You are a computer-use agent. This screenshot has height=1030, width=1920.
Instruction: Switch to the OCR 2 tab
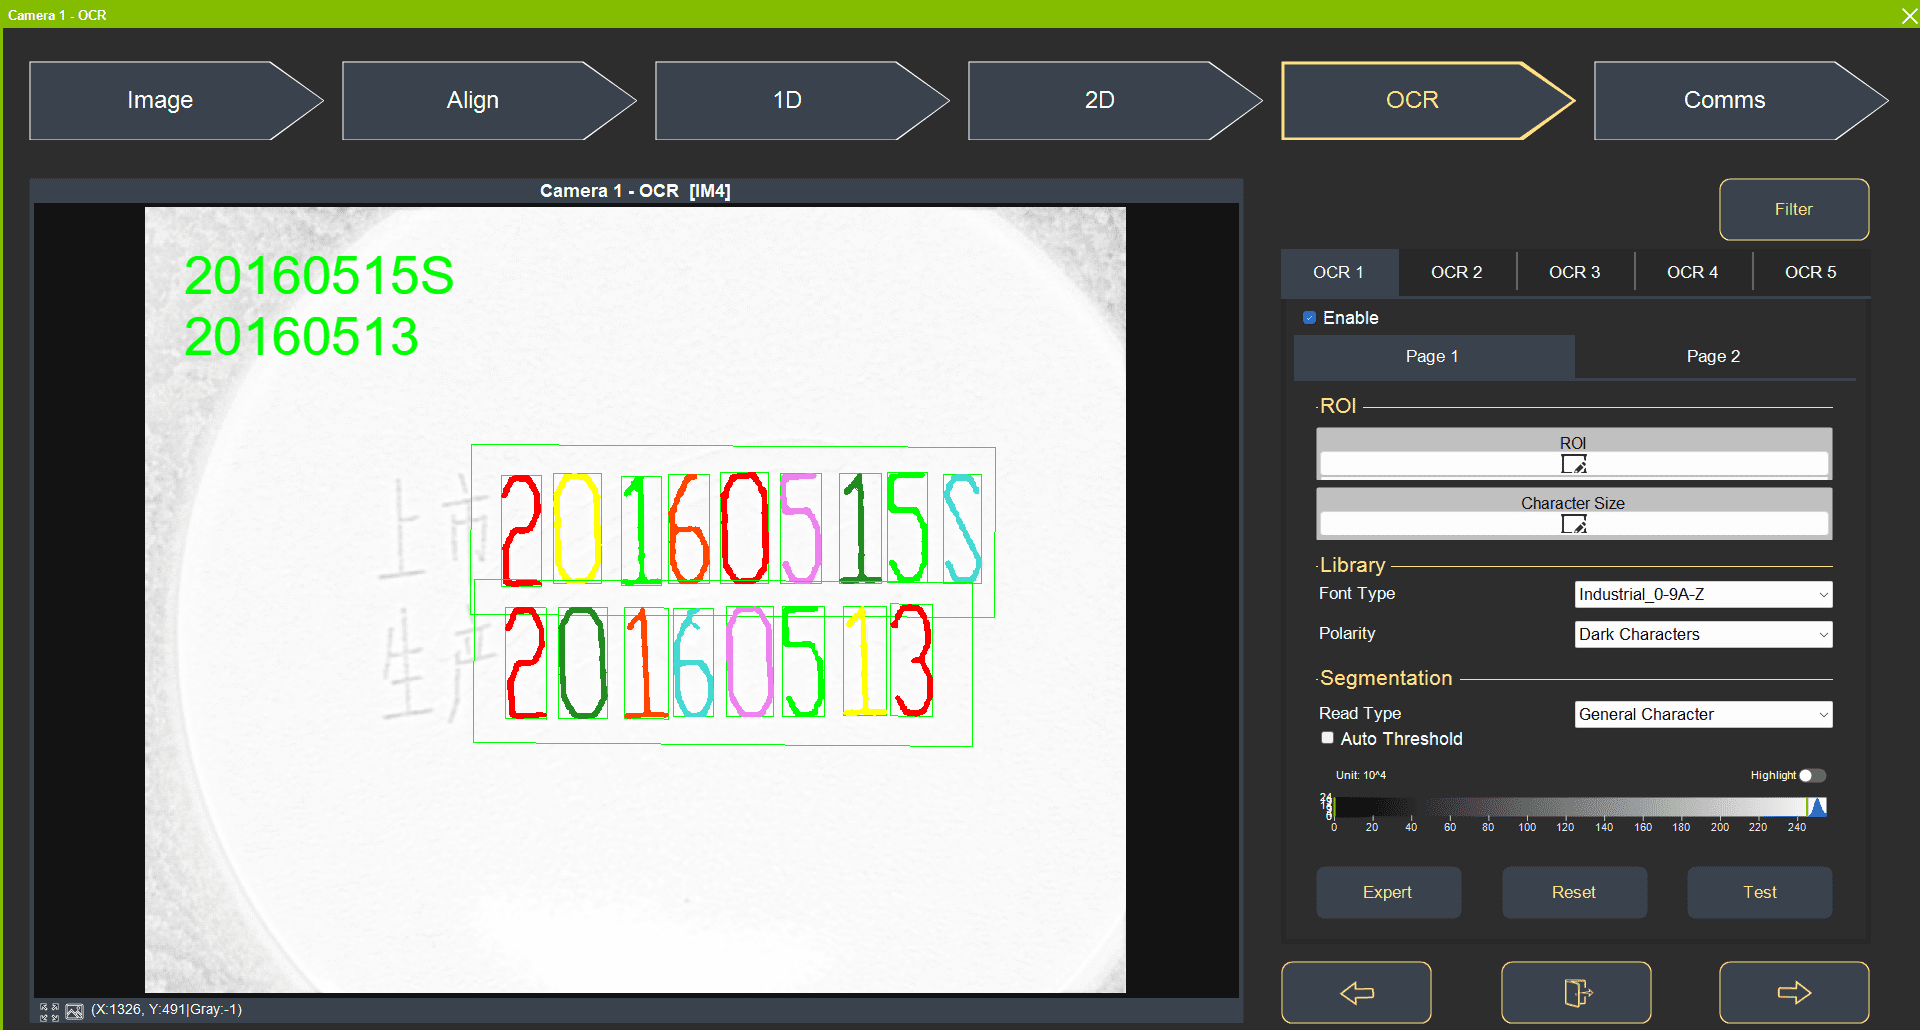coord(1456,272)
